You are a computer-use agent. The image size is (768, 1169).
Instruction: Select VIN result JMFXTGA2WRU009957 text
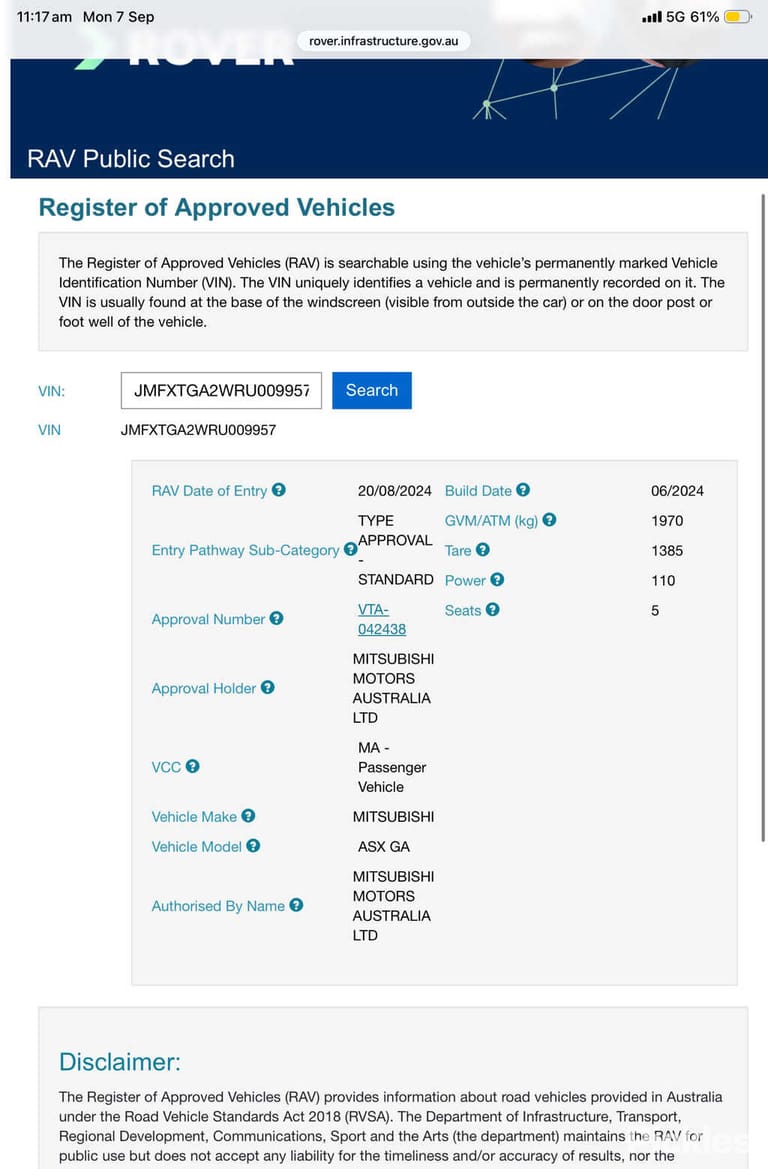198,430
